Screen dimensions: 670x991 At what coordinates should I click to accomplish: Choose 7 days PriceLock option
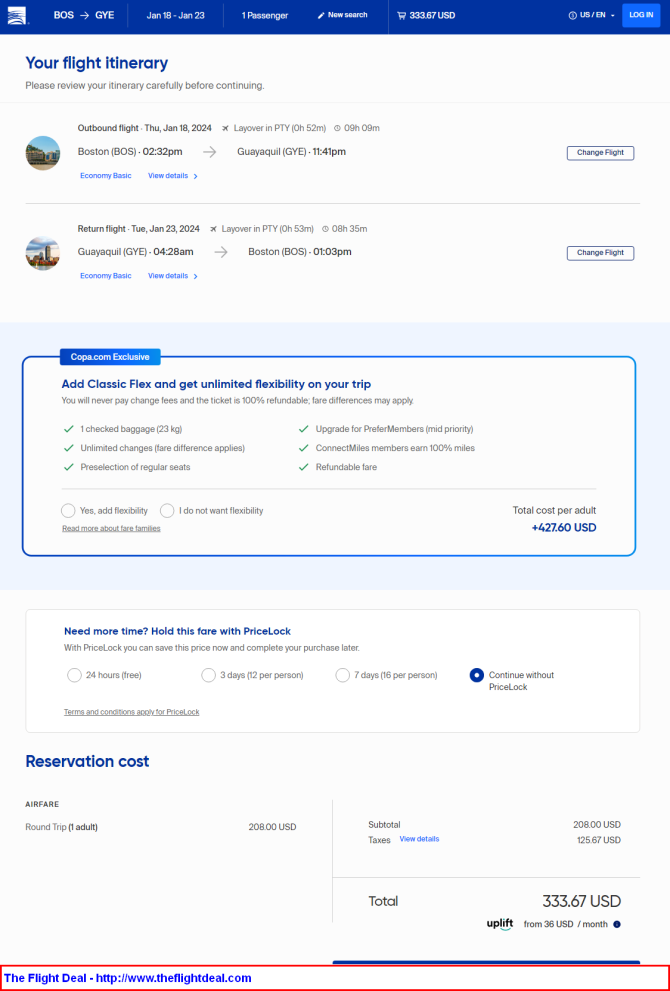click(343, 675)
